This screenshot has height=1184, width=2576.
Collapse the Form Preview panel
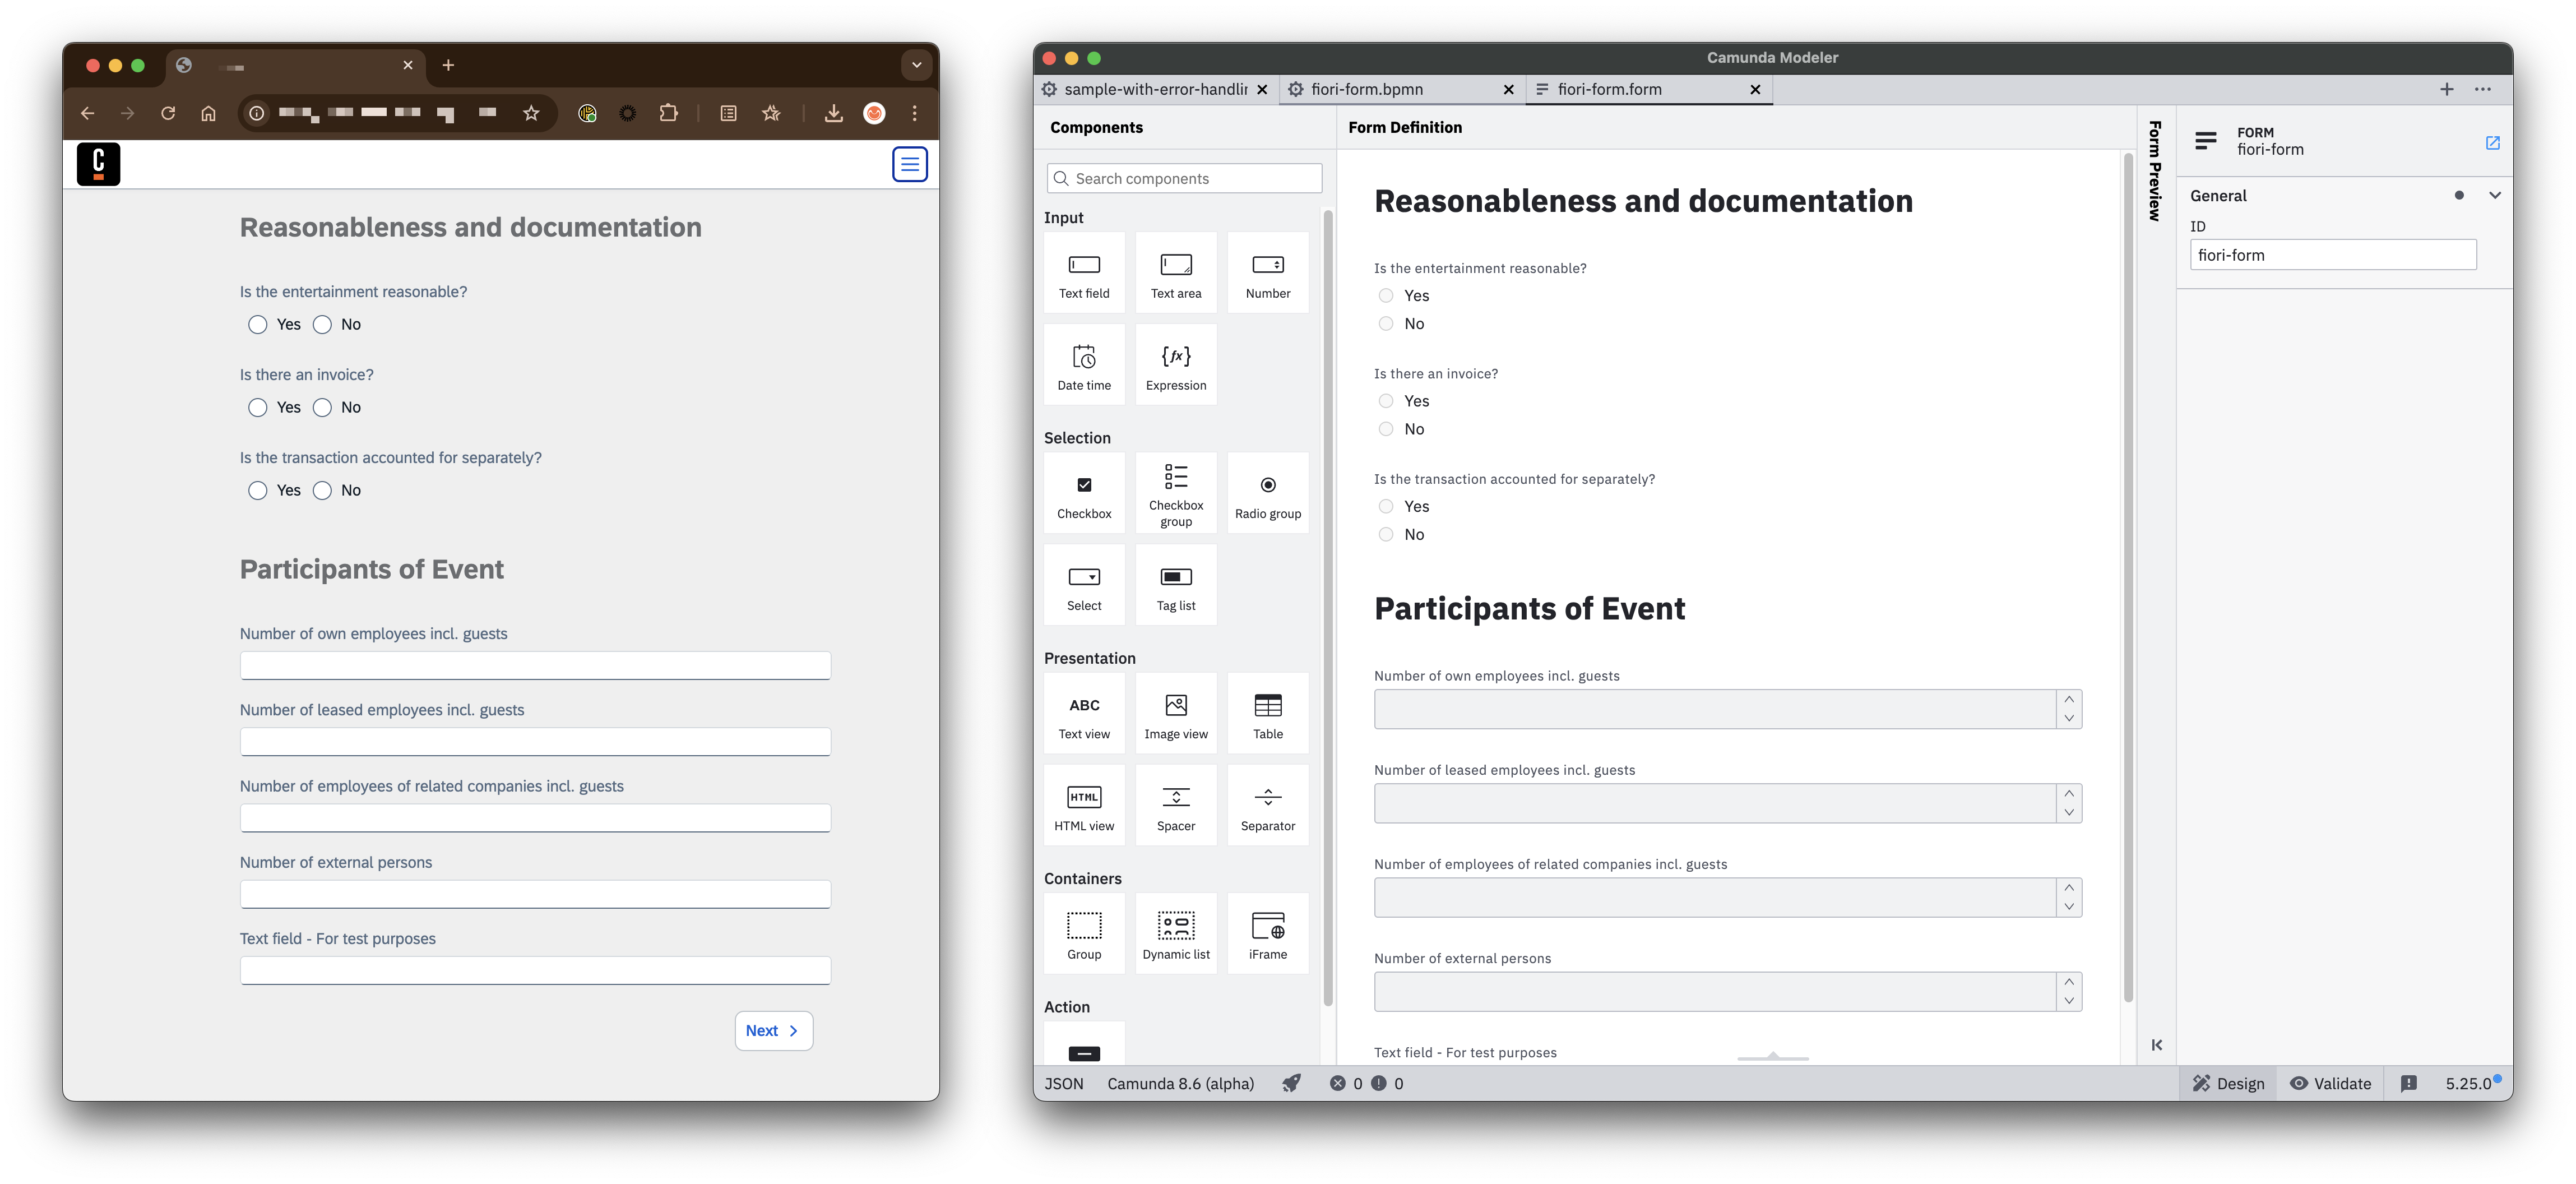coord(2156,1044)
